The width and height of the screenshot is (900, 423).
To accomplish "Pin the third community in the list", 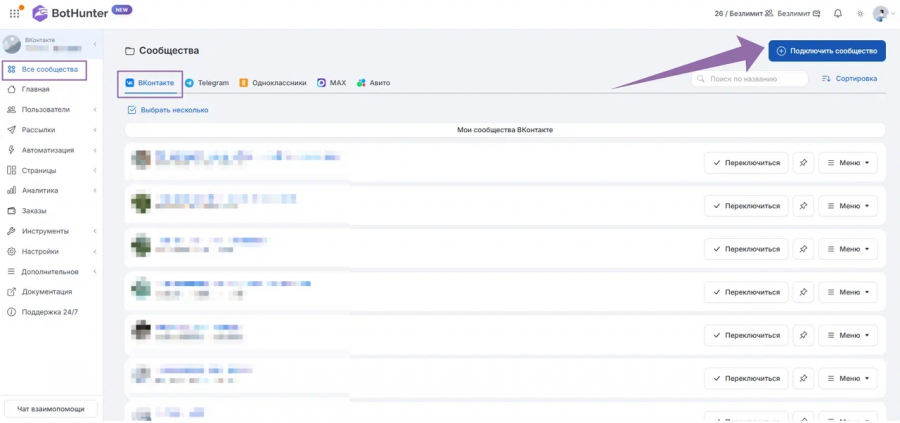I will (x=804, y=249).
